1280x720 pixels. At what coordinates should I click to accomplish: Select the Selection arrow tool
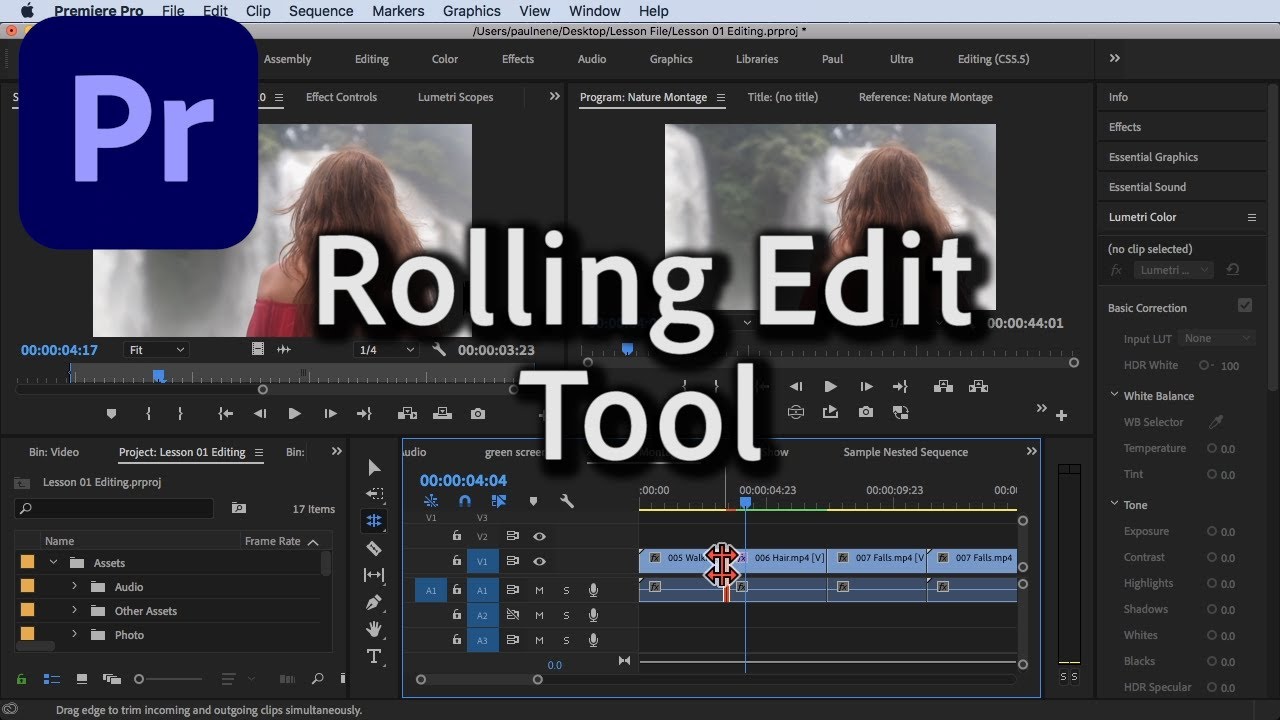(374, 467)
